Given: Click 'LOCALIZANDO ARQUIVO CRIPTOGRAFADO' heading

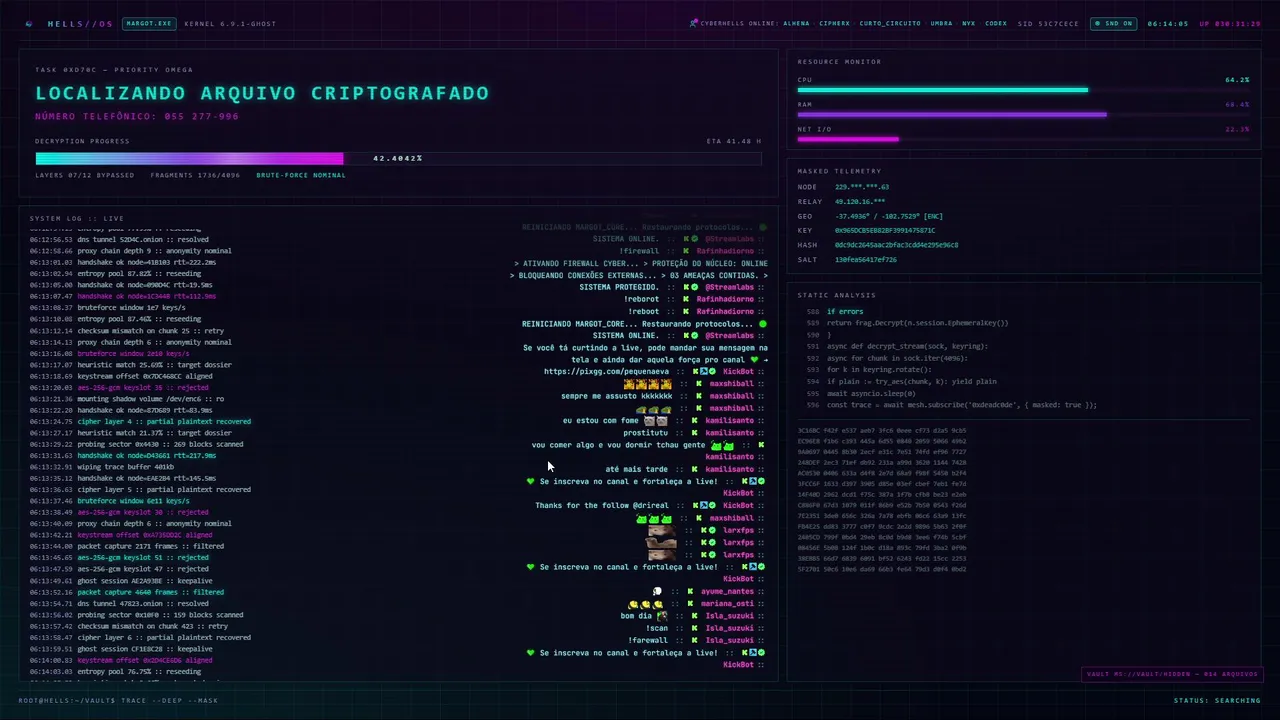Looking at the screenshot, I should pyautogui.click(x=262, y=93).
